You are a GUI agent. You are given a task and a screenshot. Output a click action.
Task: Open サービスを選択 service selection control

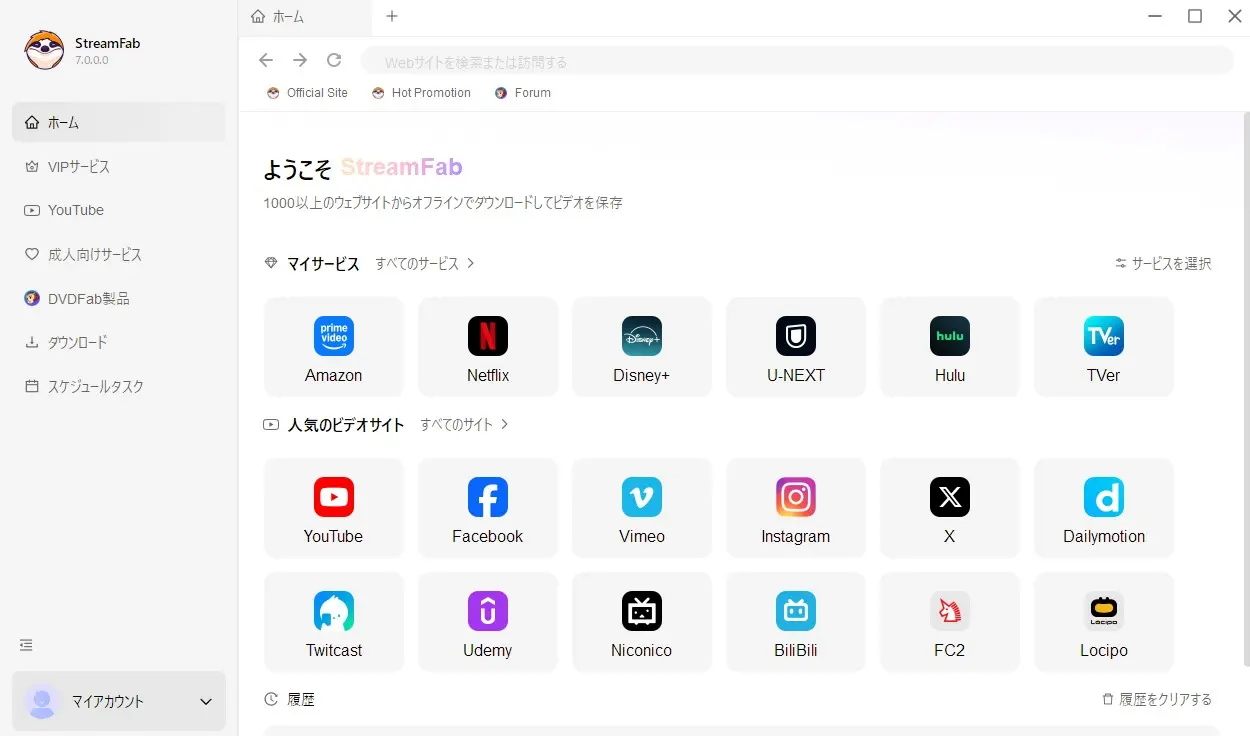(1163, 263)
